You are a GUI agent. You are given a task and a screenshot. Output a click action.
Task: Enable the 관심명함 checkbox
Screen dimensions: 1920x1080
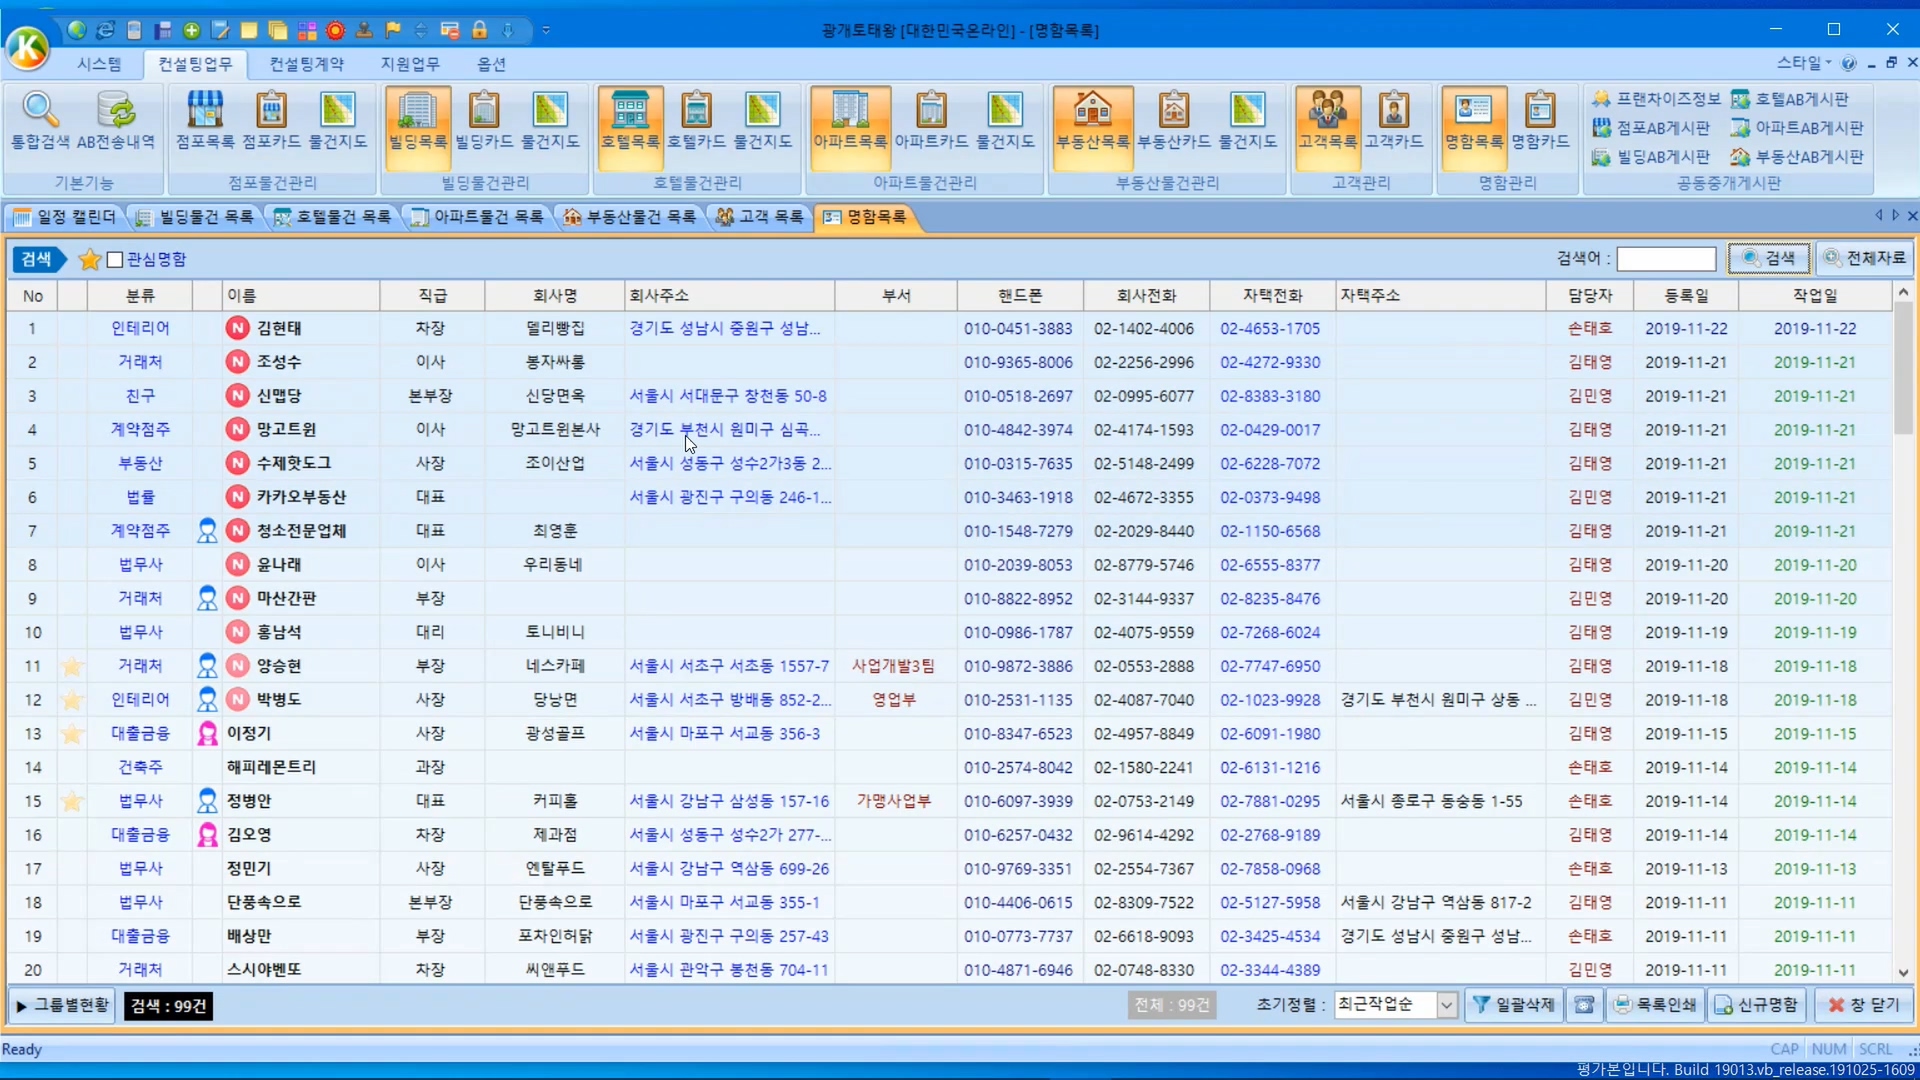115,260
